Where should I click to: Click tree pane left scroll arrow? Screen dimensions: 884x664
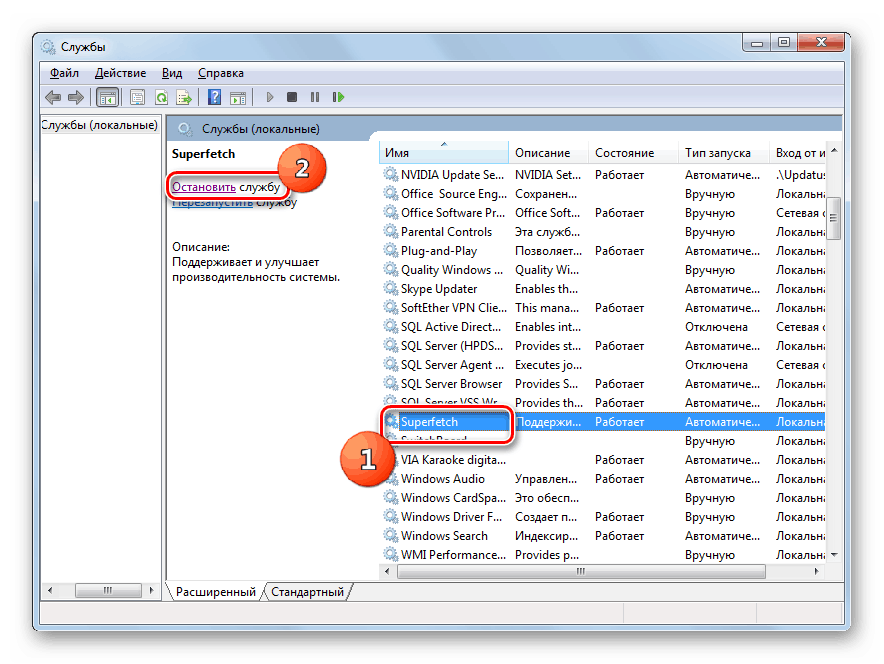click(x=50, y=590)
